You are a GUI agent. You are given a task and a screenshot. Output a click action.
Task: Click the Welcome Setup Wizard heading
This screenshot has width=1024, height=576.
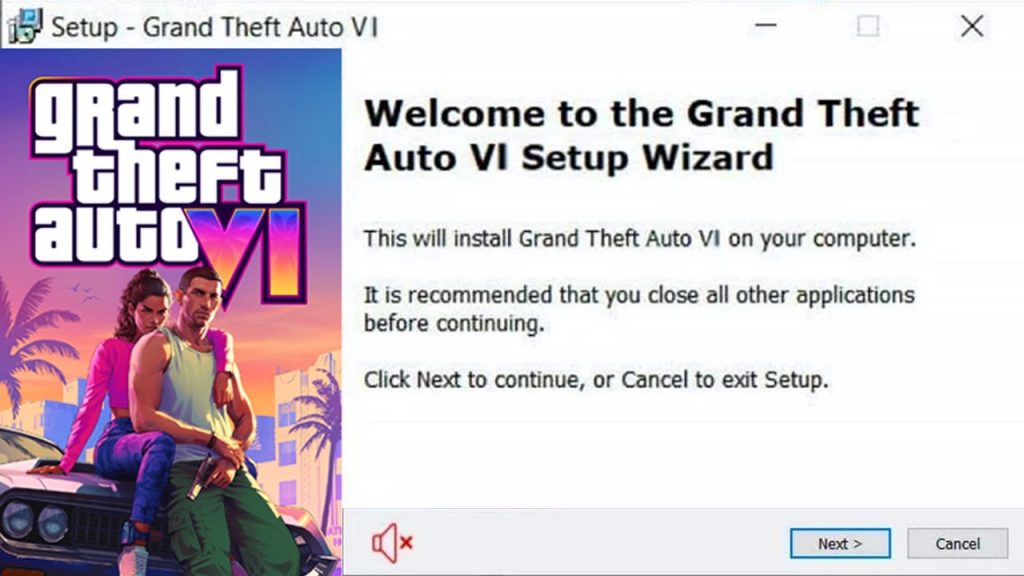[x=641, y=135]
